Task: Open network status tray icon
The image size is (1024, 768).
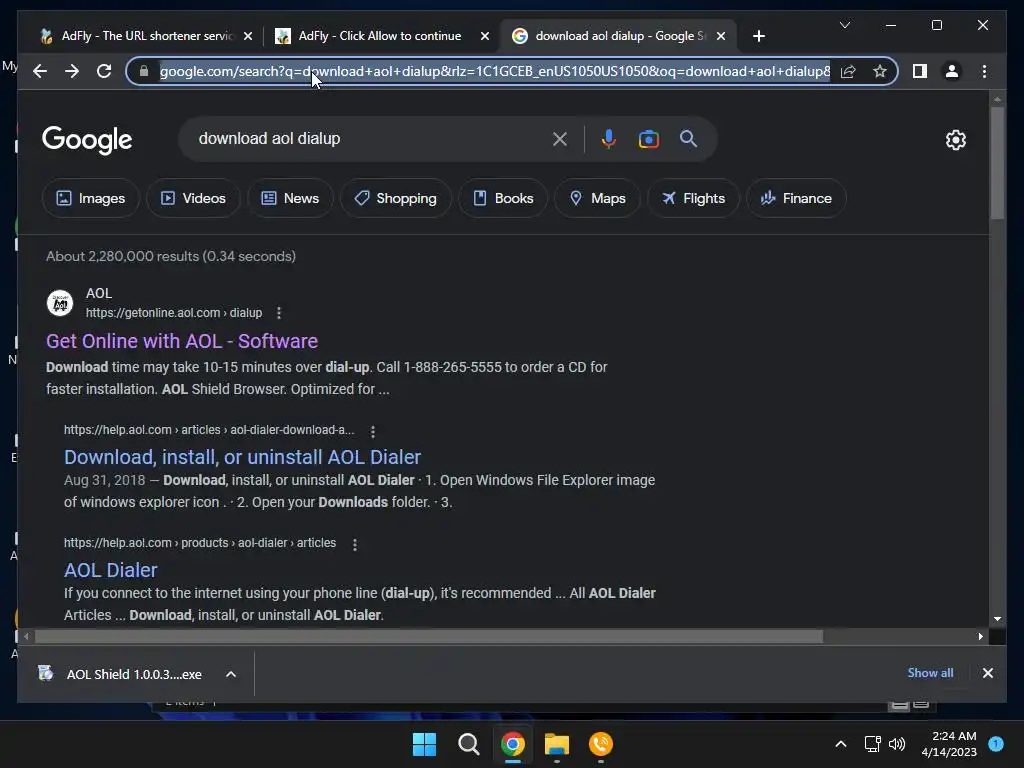Action: coord(872,744)
